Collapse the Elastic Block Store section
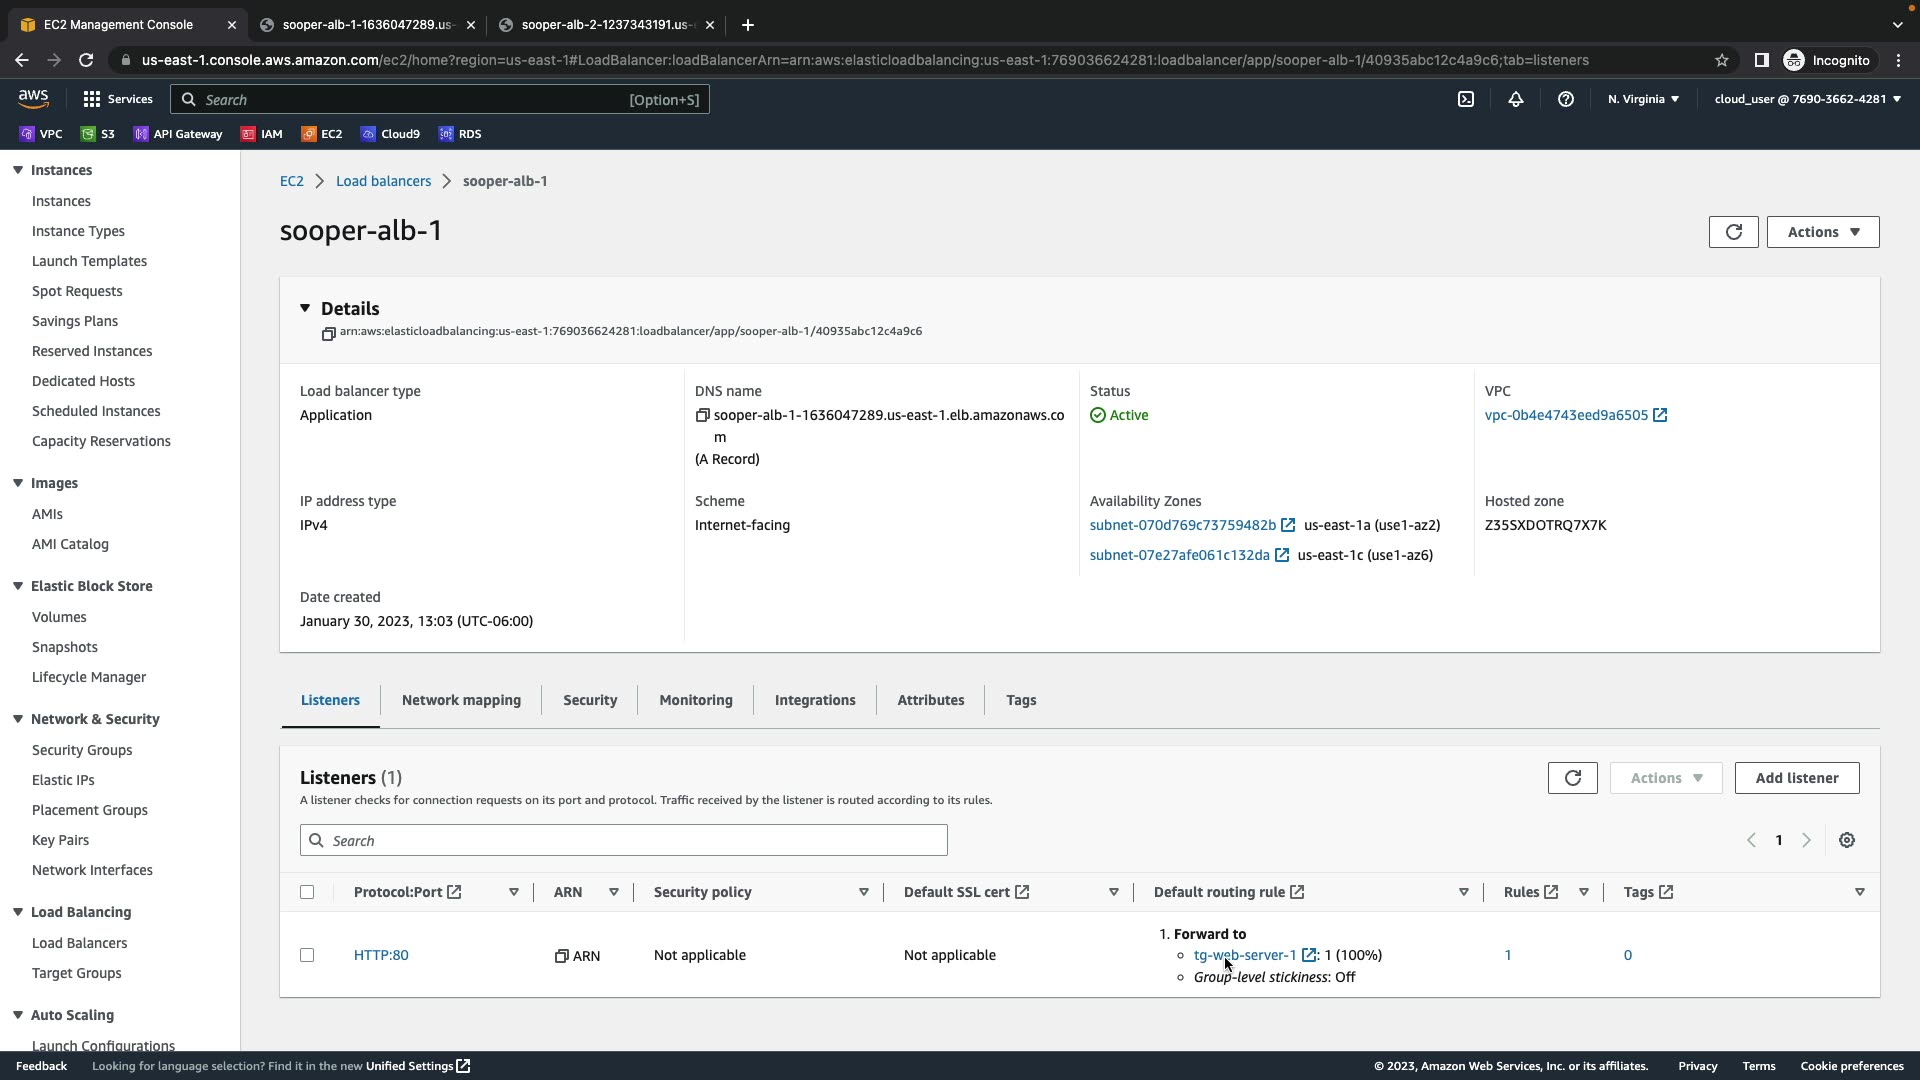This screenshot has width=1920, height=1080. point(18,586)
